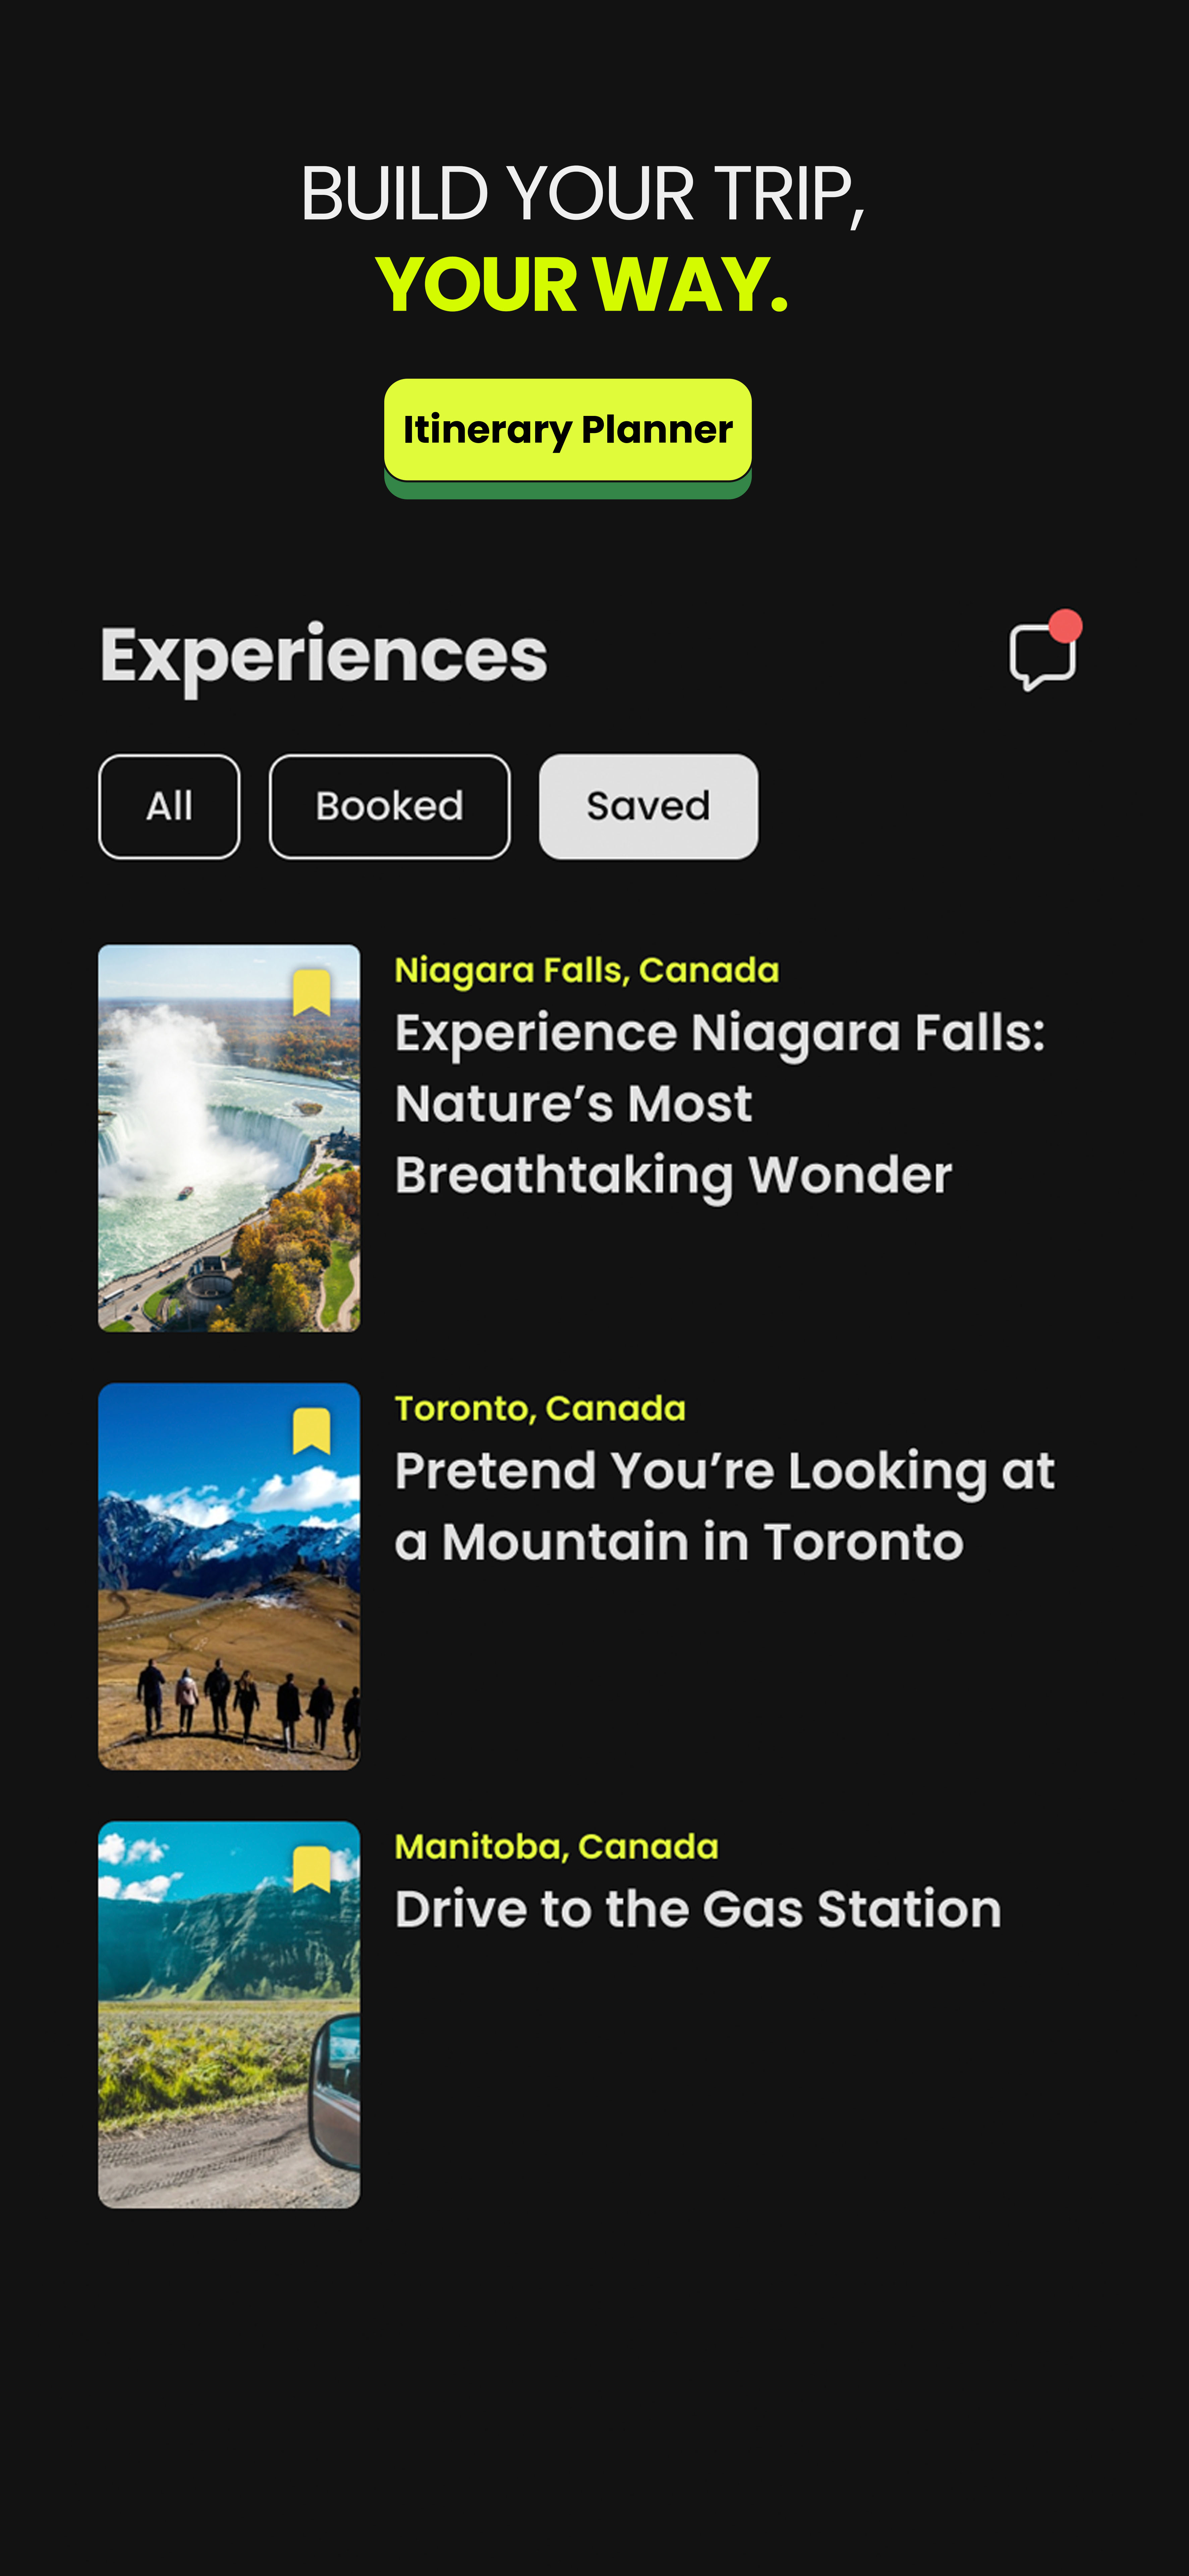Screen dimensions: 1189x2576
Task: Unsave the Niagara Falls bookmark icon
Action: click(x=311, y=992)
